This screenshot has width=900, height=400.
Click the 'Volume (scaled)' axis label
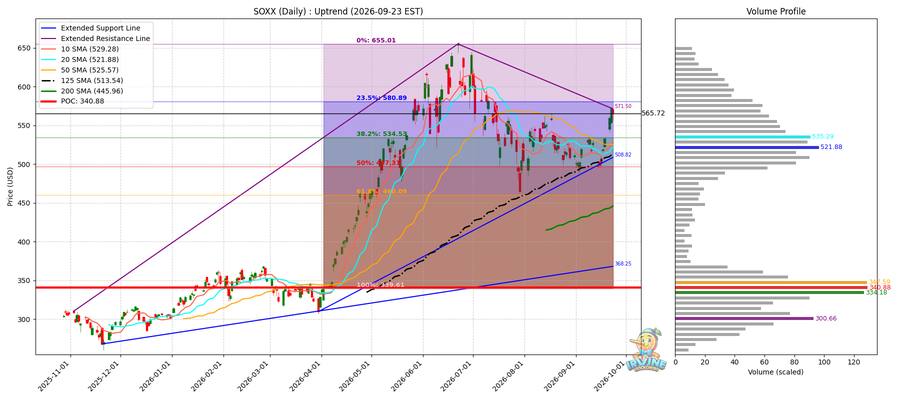775,372
